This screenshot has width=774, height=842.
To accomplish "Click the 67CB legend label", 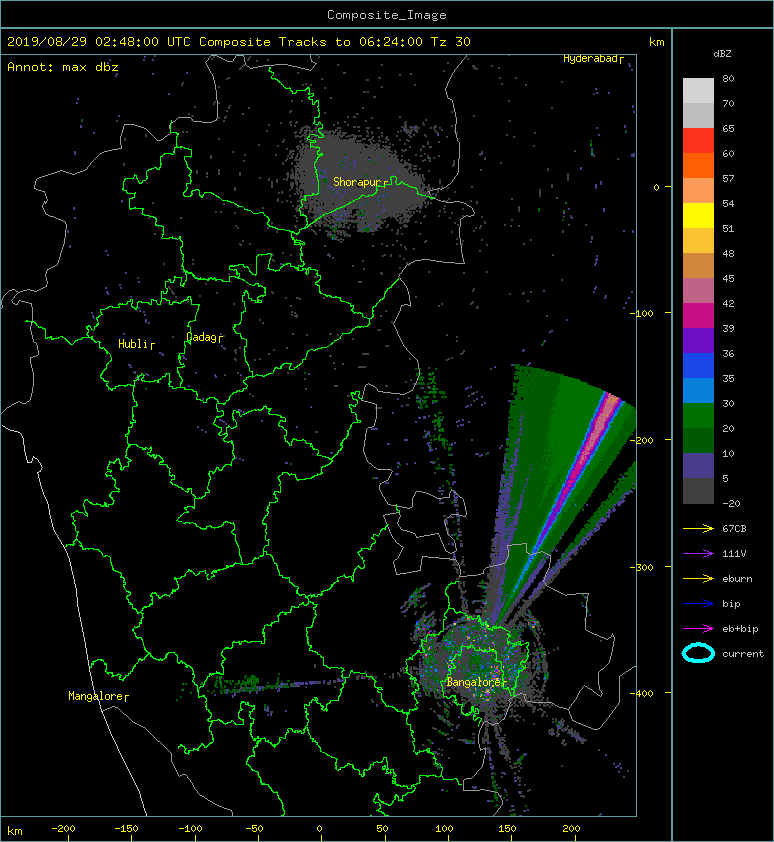I will pyautogui.click(x=734, y=528).
